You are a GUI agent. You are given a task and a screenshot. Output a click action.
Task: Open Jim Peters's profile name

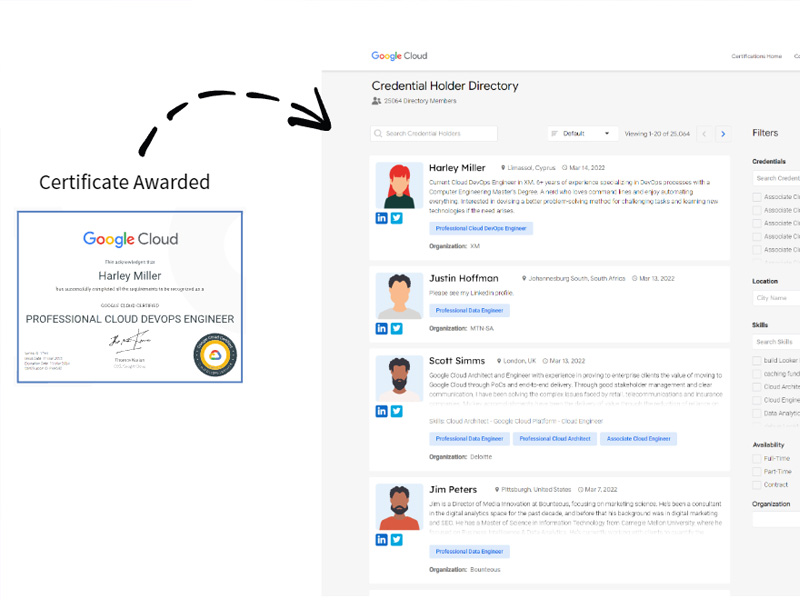coord(453,490)
